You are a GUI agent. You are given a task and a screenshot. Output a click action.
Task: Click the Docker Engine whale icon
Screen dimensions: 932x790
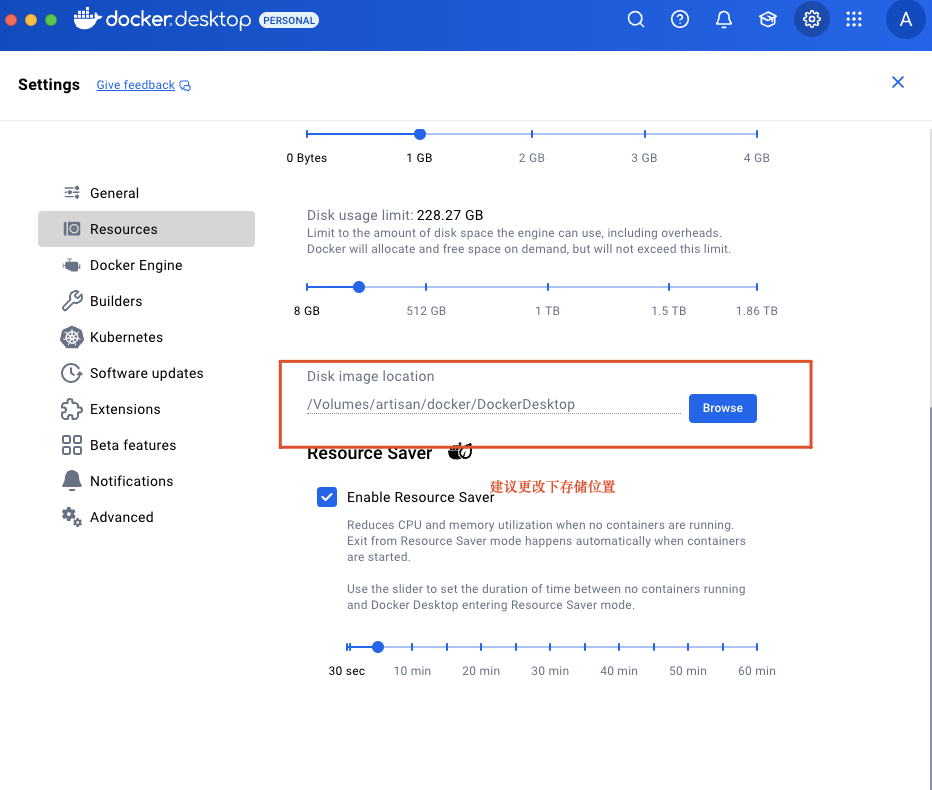tap(72, 265)
